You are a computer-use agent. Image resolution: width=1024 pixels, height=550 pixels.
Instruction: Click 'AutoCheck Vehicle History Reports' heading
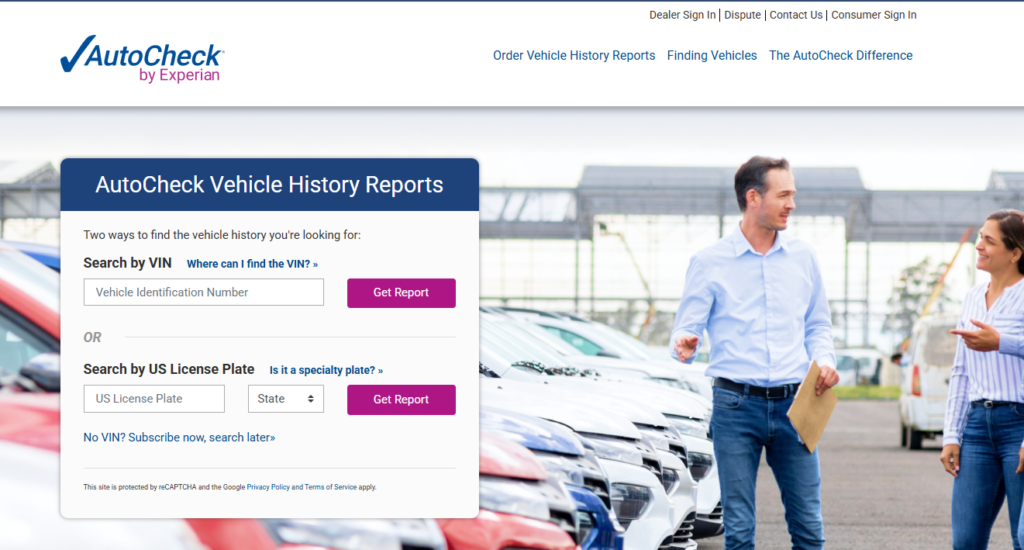(269, 185)
